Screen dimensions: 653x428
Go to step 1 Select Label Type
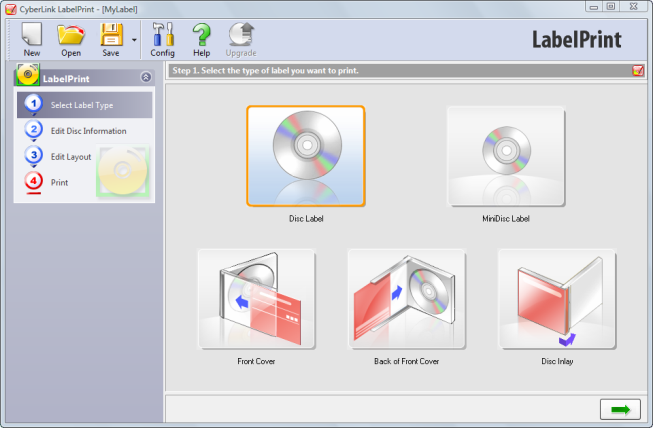85,105
